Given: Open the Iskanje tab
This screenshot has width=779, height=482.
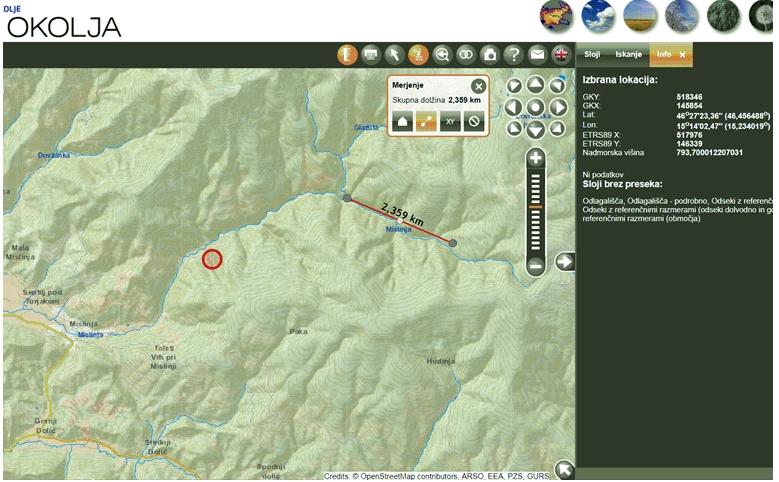Looking at the screenshot, I should (627, 54).
